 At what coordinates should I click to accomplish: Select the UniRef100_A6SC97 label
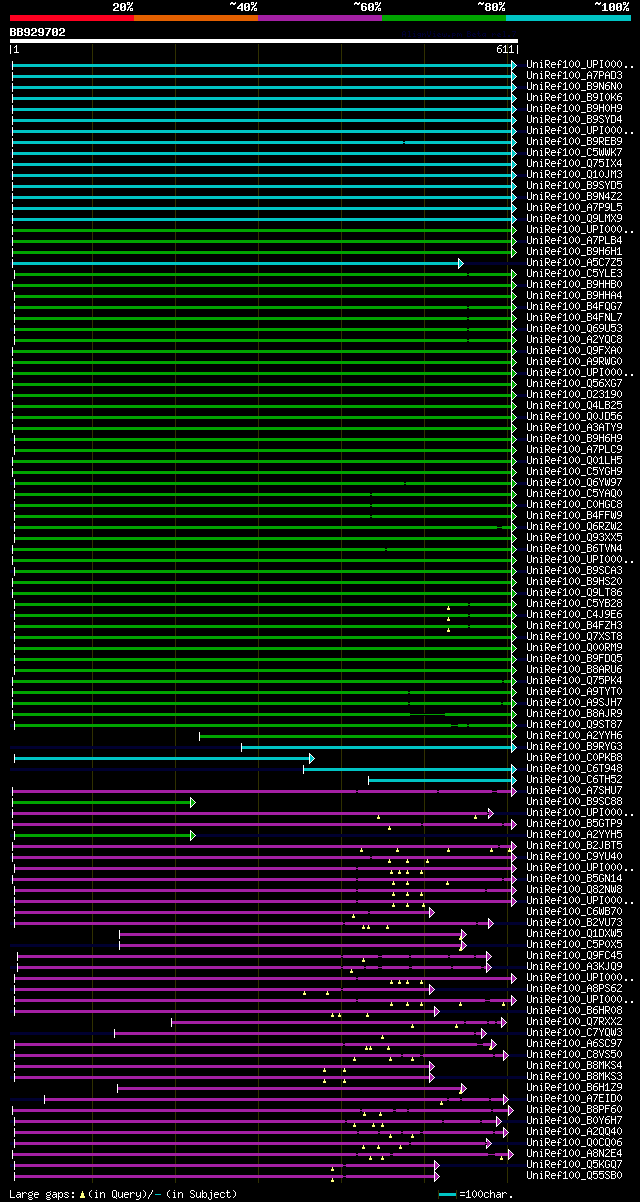click(x=575, y=1043)
